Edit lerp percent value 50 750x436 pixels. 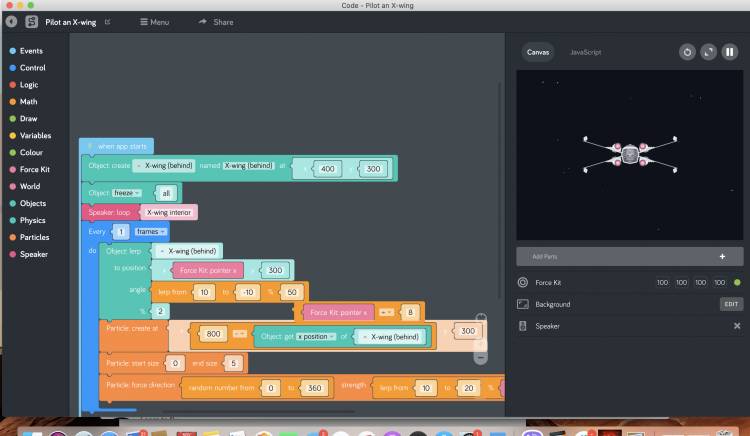[292, 292]
